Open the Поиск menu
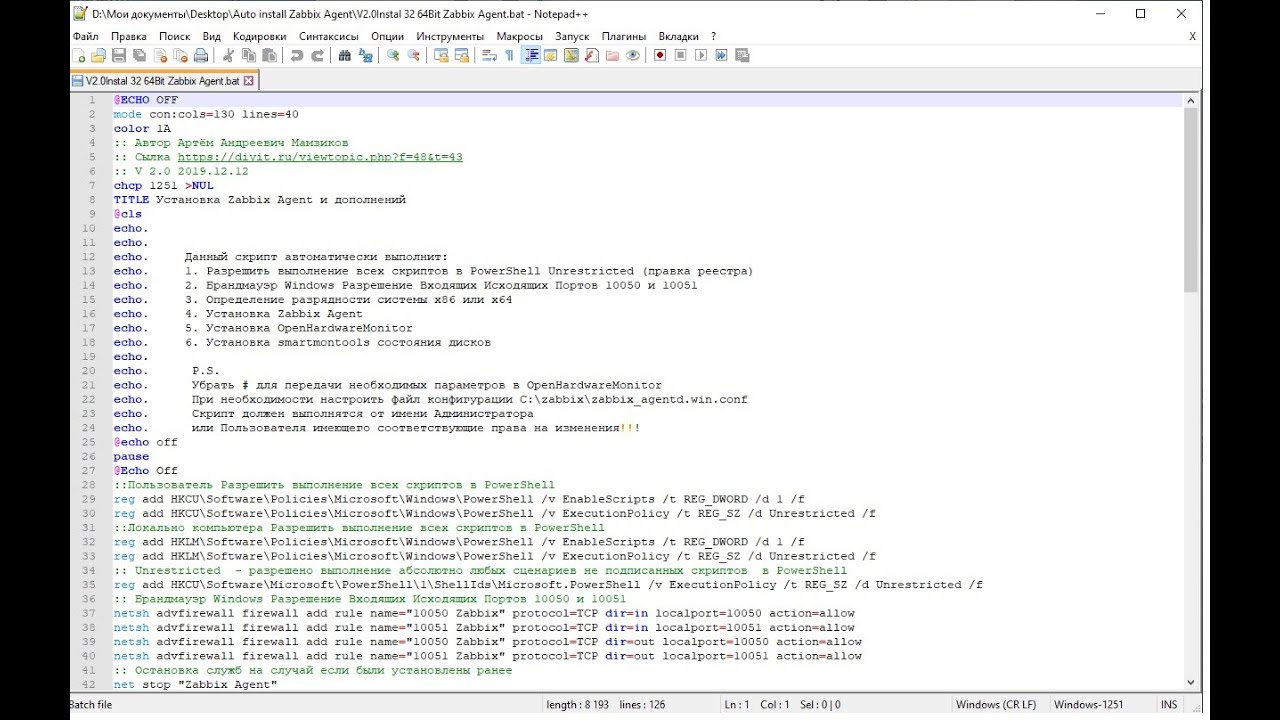Screen dimensions: 1280x720 174,36
